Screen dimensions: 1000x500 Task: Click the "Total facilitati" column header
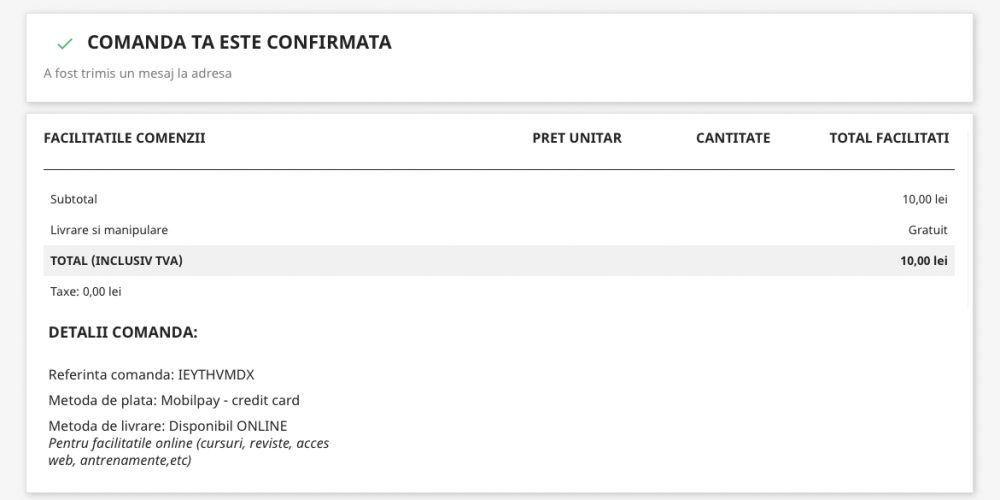pos(889,138)
